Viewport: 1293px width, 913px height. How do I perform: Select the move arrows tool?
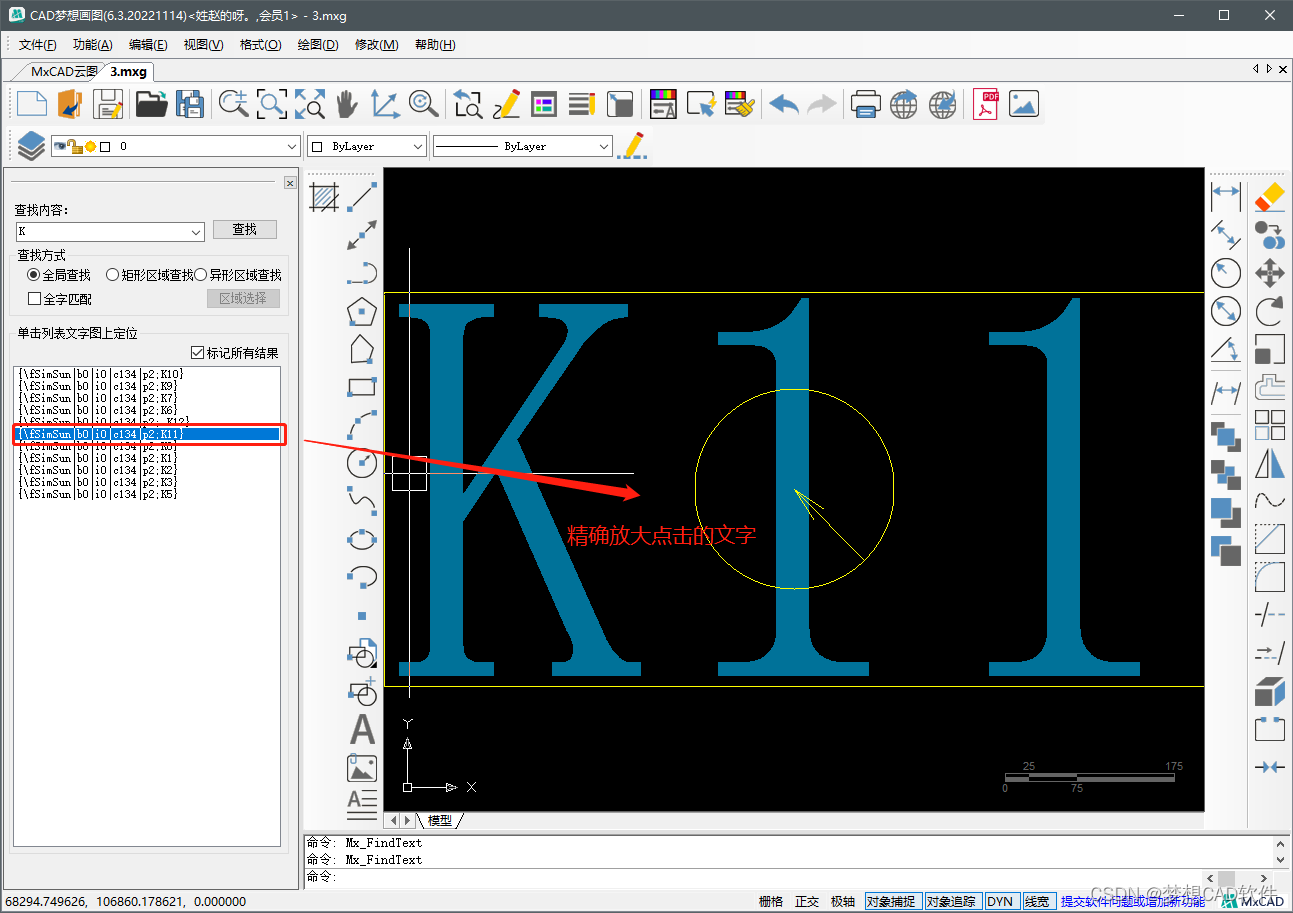click(1269, 273)
